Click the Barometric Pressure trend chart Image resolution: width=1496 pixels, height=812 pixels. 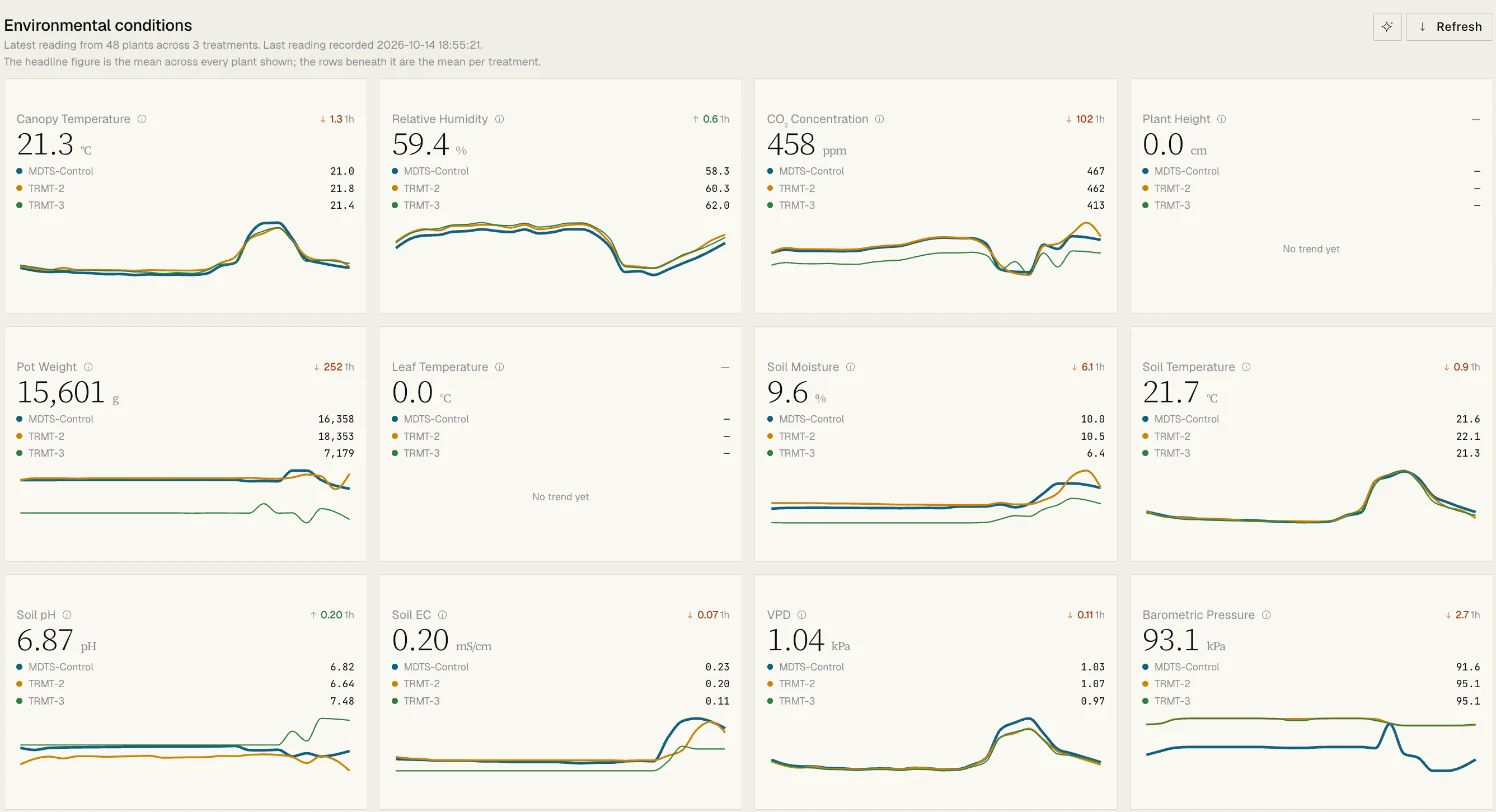(x=1311, y=744)
